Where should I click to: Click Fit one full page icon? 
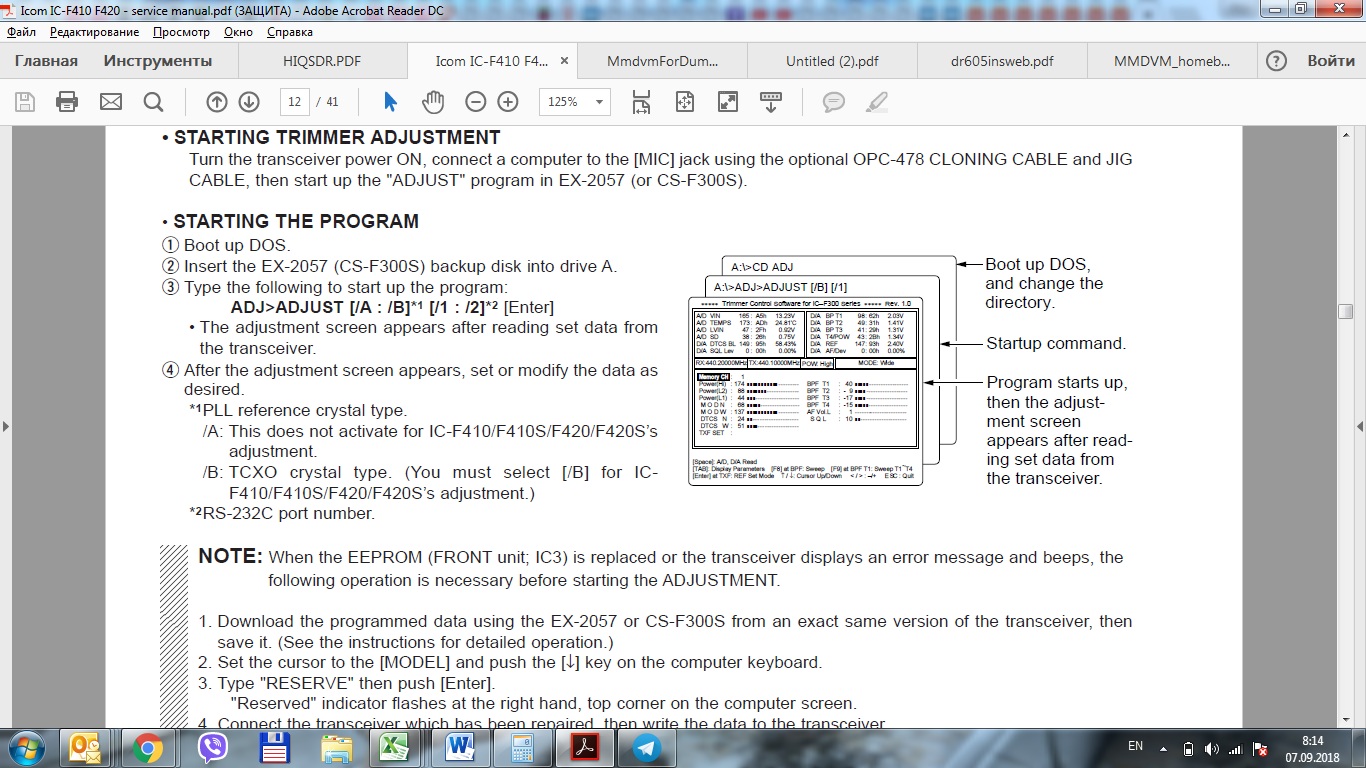tap(685, 102)
